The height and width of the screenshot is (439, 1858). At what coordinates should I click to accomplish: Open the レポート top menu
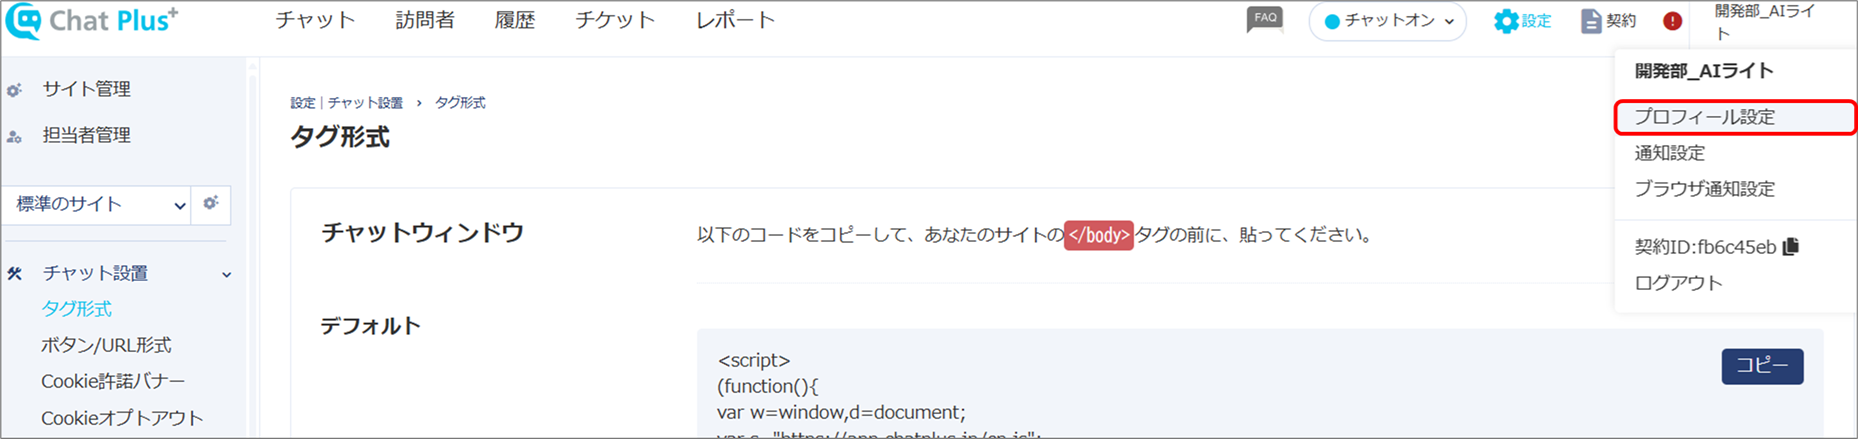pos(735,20)
